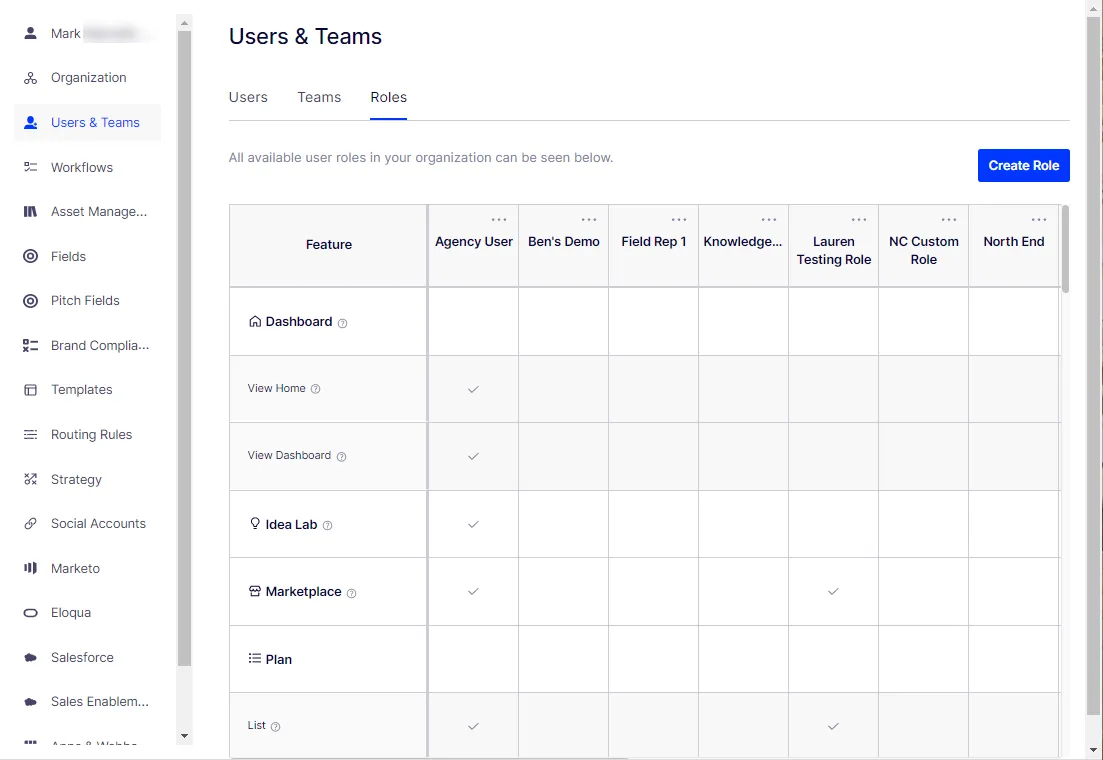Switch to the Teams tab
Viewport: 1103px width, 760px height.
pyautogui.click(x=319, y=97)
